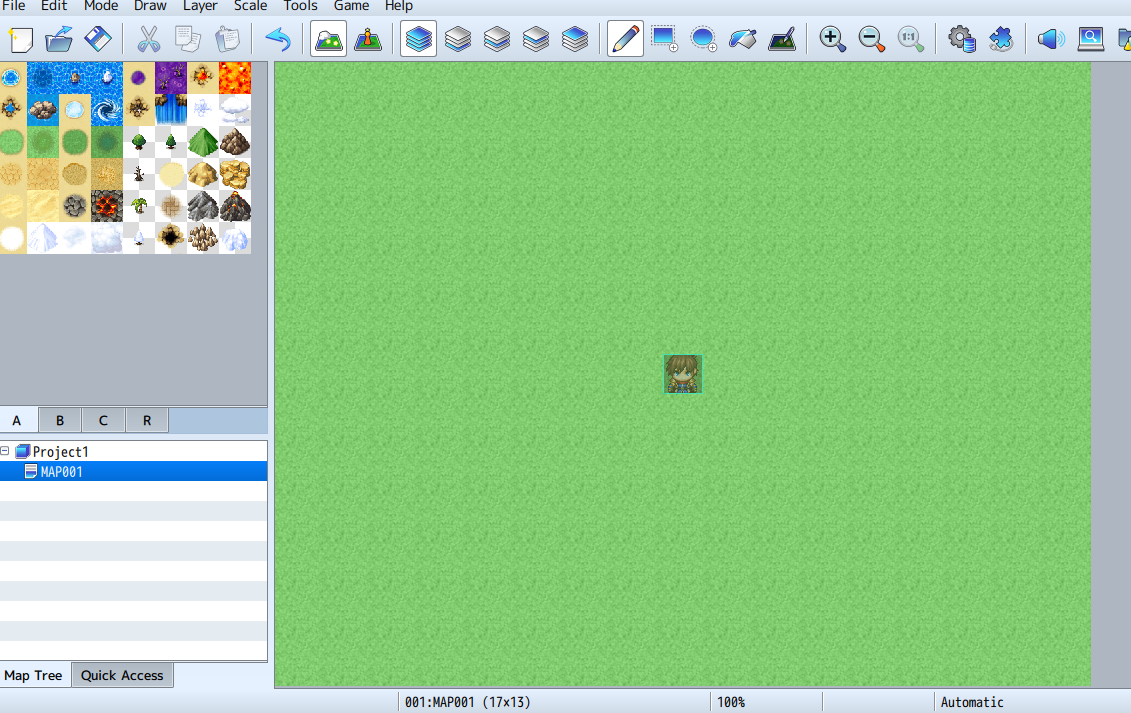1131x713 pixels.
Task: Pick the green mountain tile
Action: pos(203,141)
